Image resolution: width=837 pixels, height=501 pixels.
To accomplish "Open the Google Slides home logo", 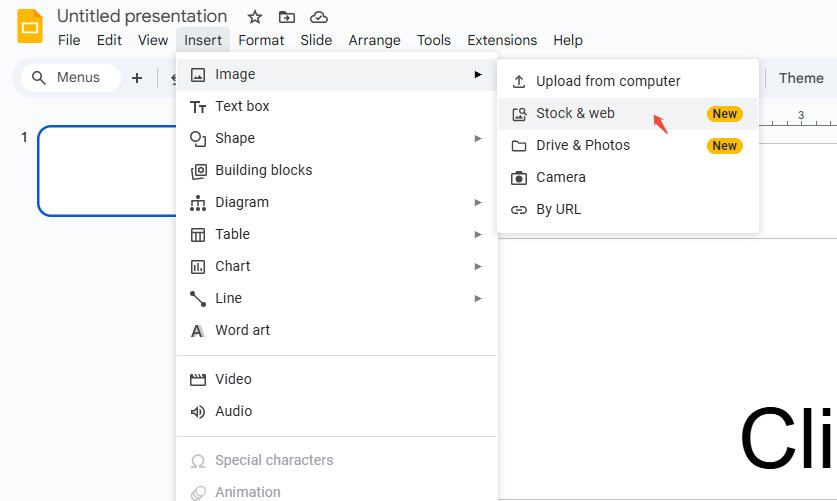I will 30,26.
